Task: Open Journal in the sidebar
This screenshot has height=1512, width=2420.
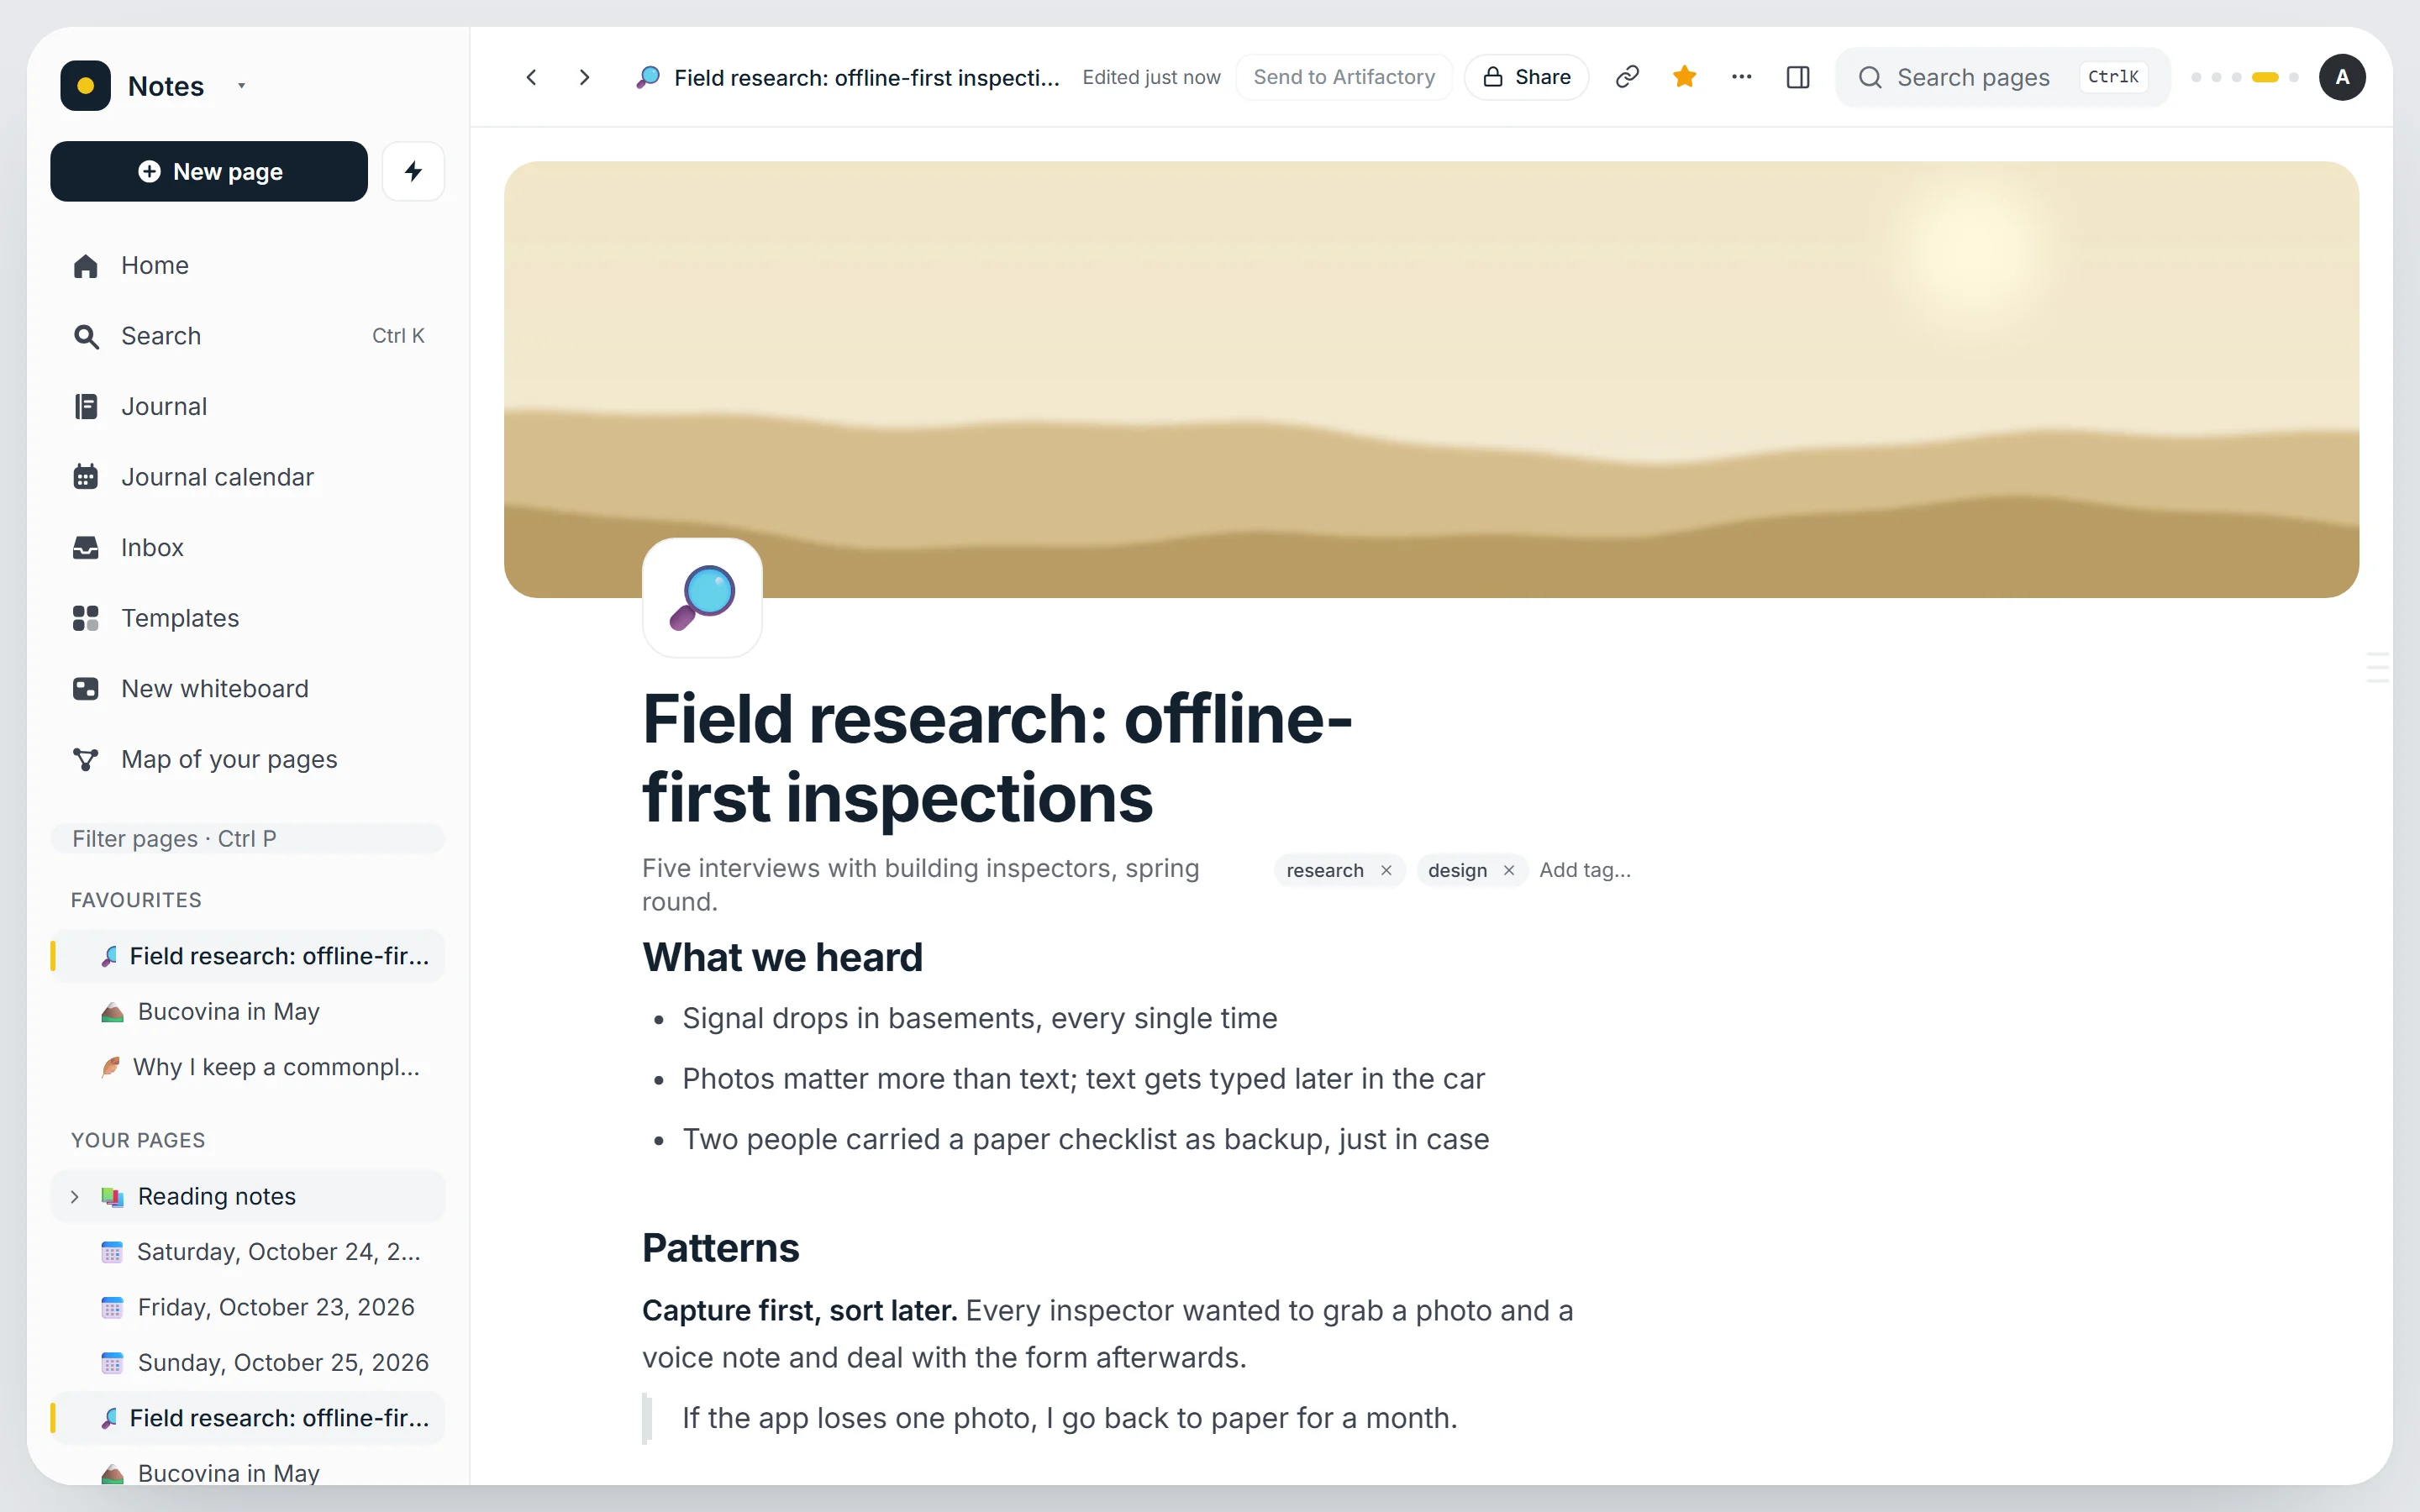Action: pos(247,406)
